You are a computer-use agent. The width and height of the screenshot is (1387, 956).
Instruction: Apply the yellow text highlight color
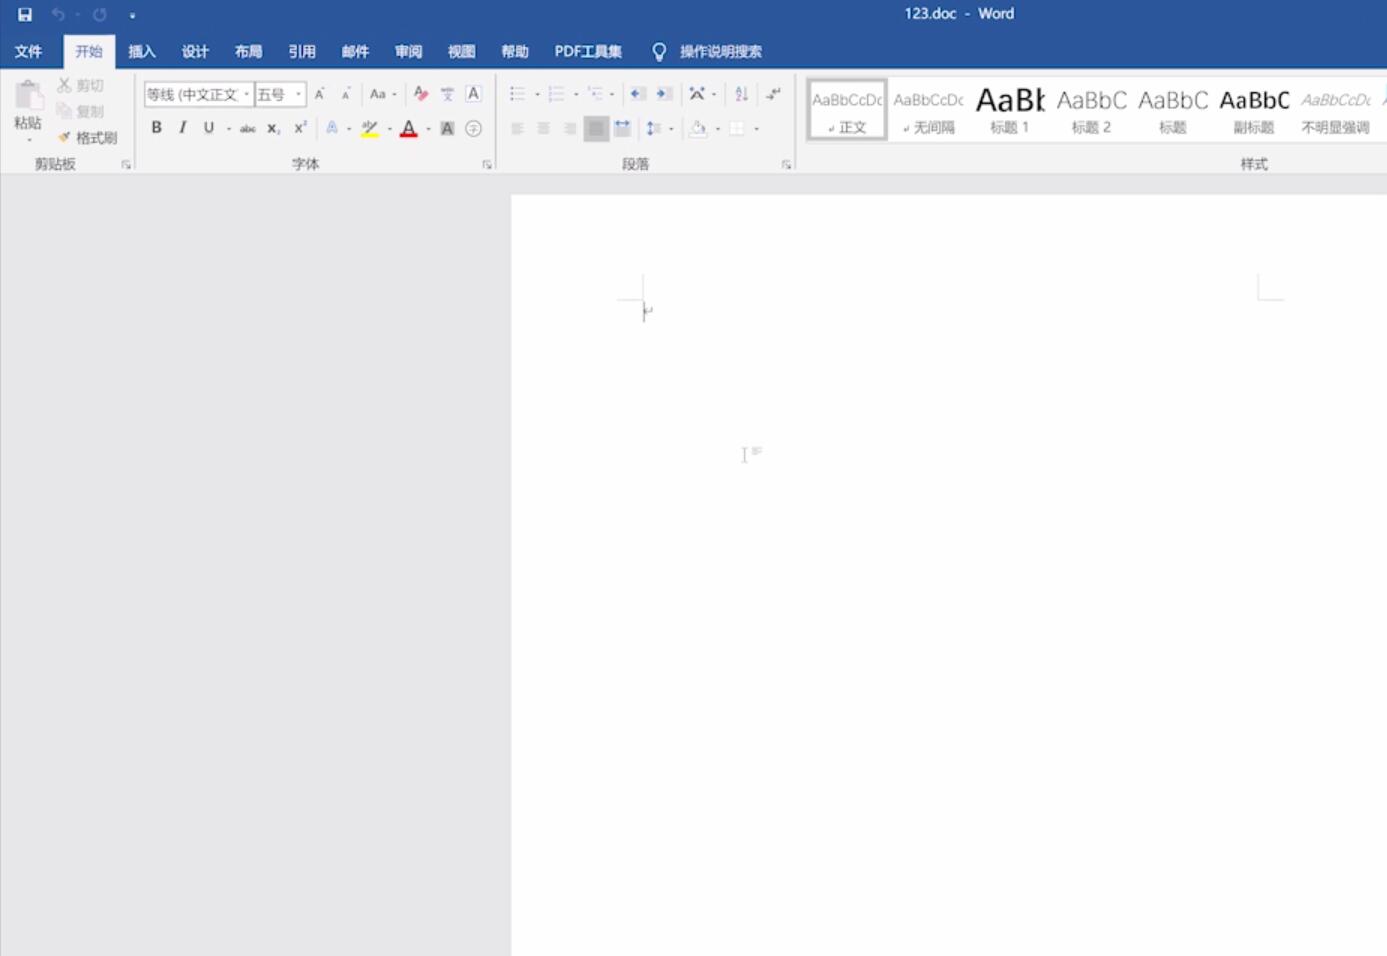(370, 128)
